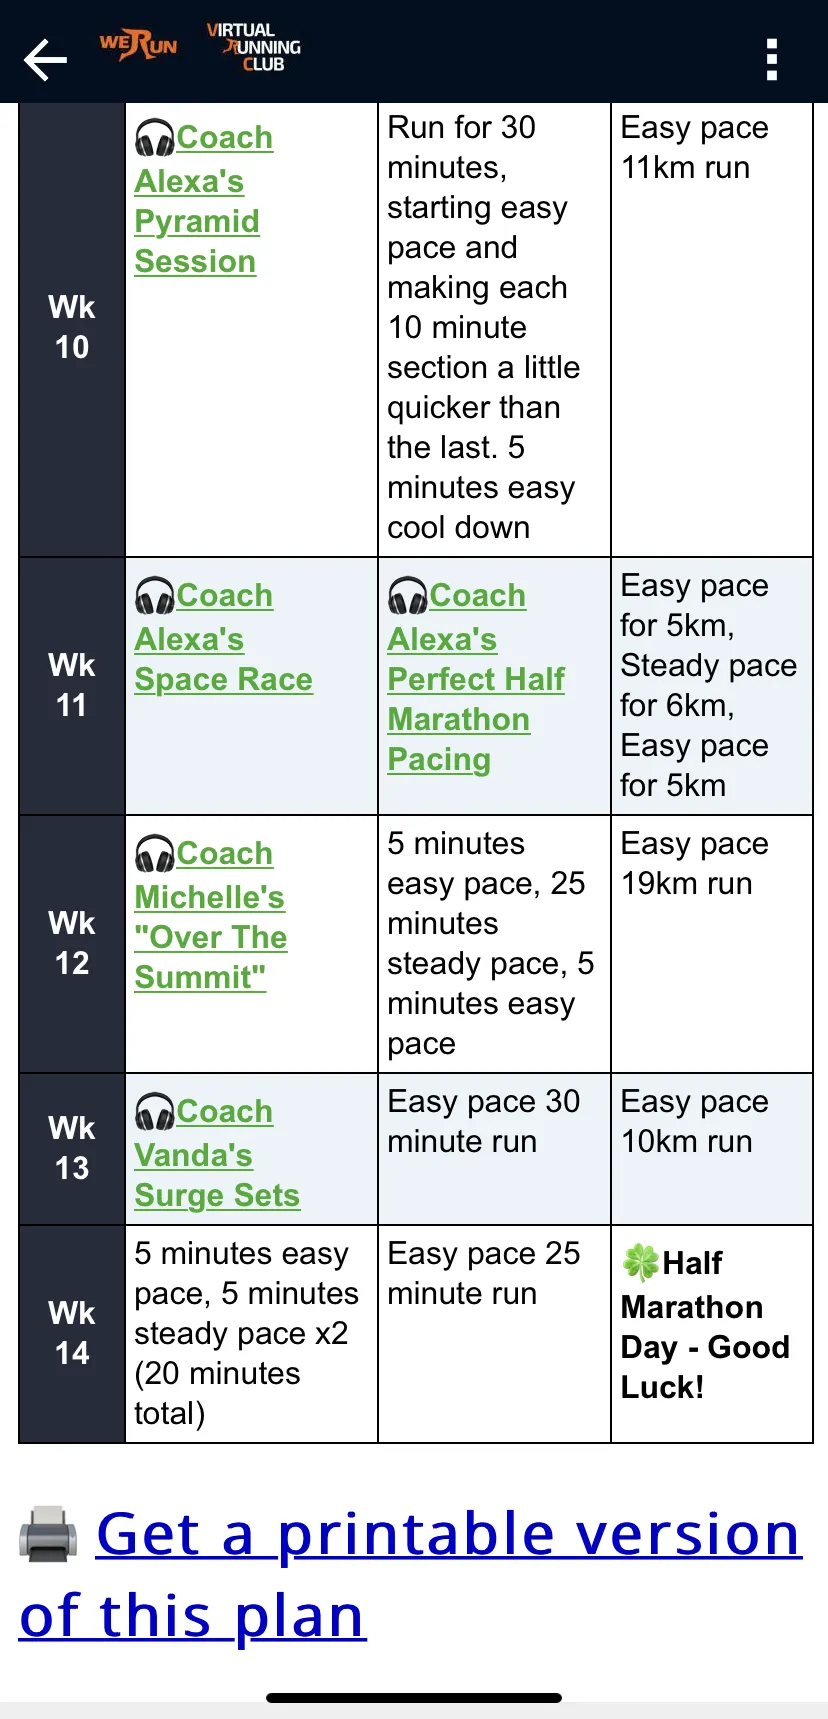Click headphones icon beside Pyramid Session
Screen dimensions: 828x1719
[155, 138]
